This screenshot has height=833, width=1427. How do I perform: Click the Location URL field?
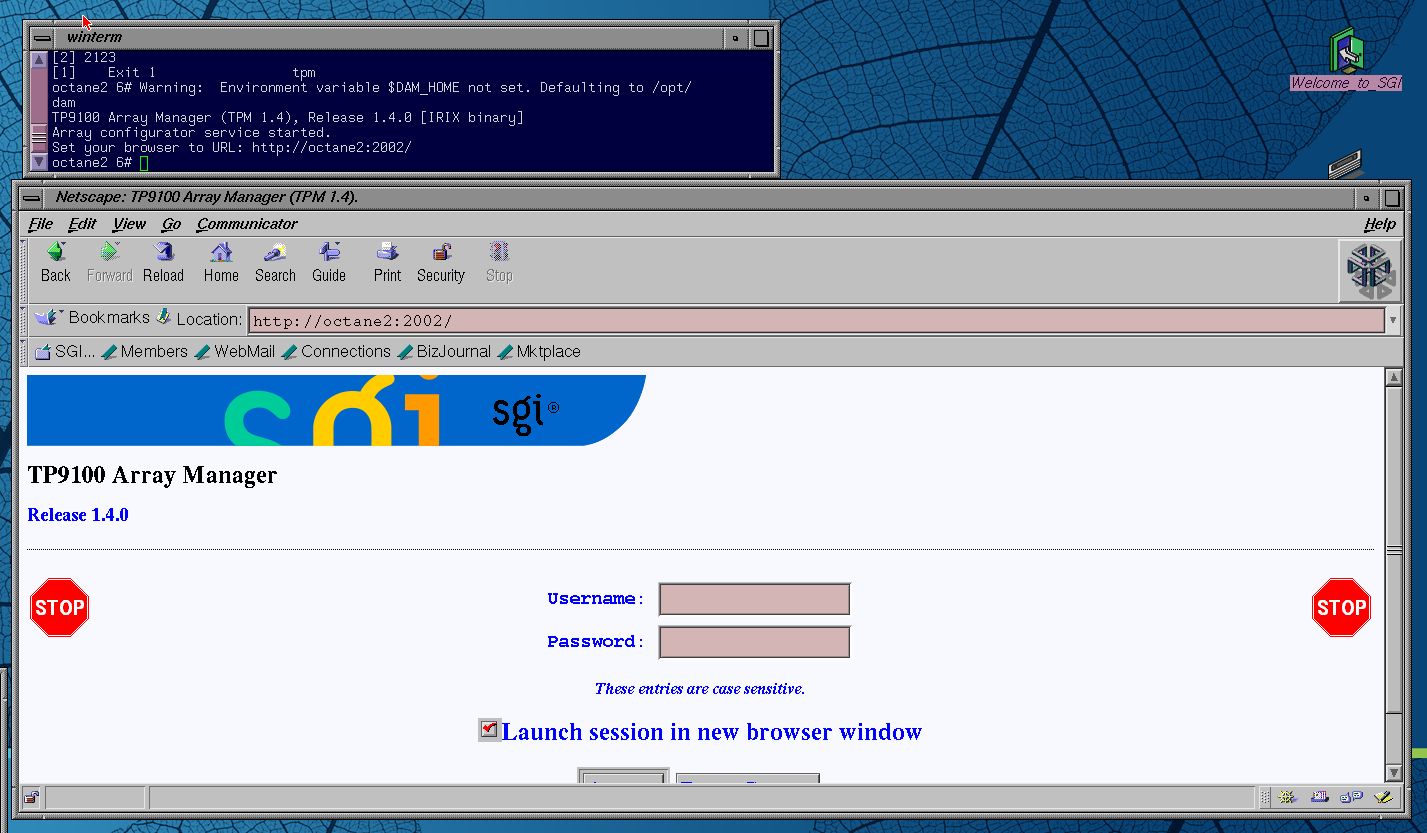click(816, 321)
